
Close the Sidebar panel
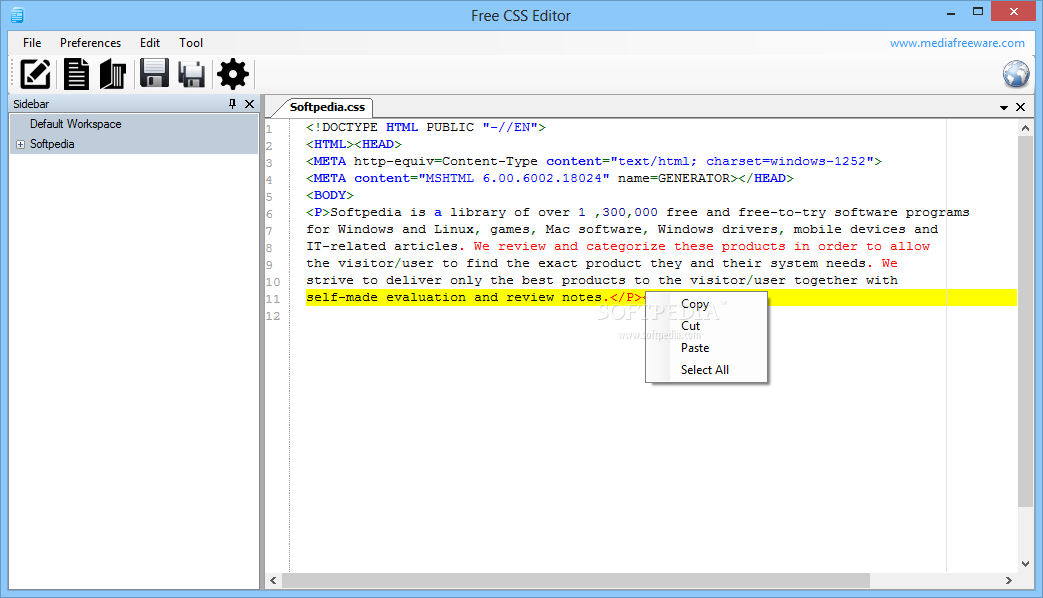point(249,104)
